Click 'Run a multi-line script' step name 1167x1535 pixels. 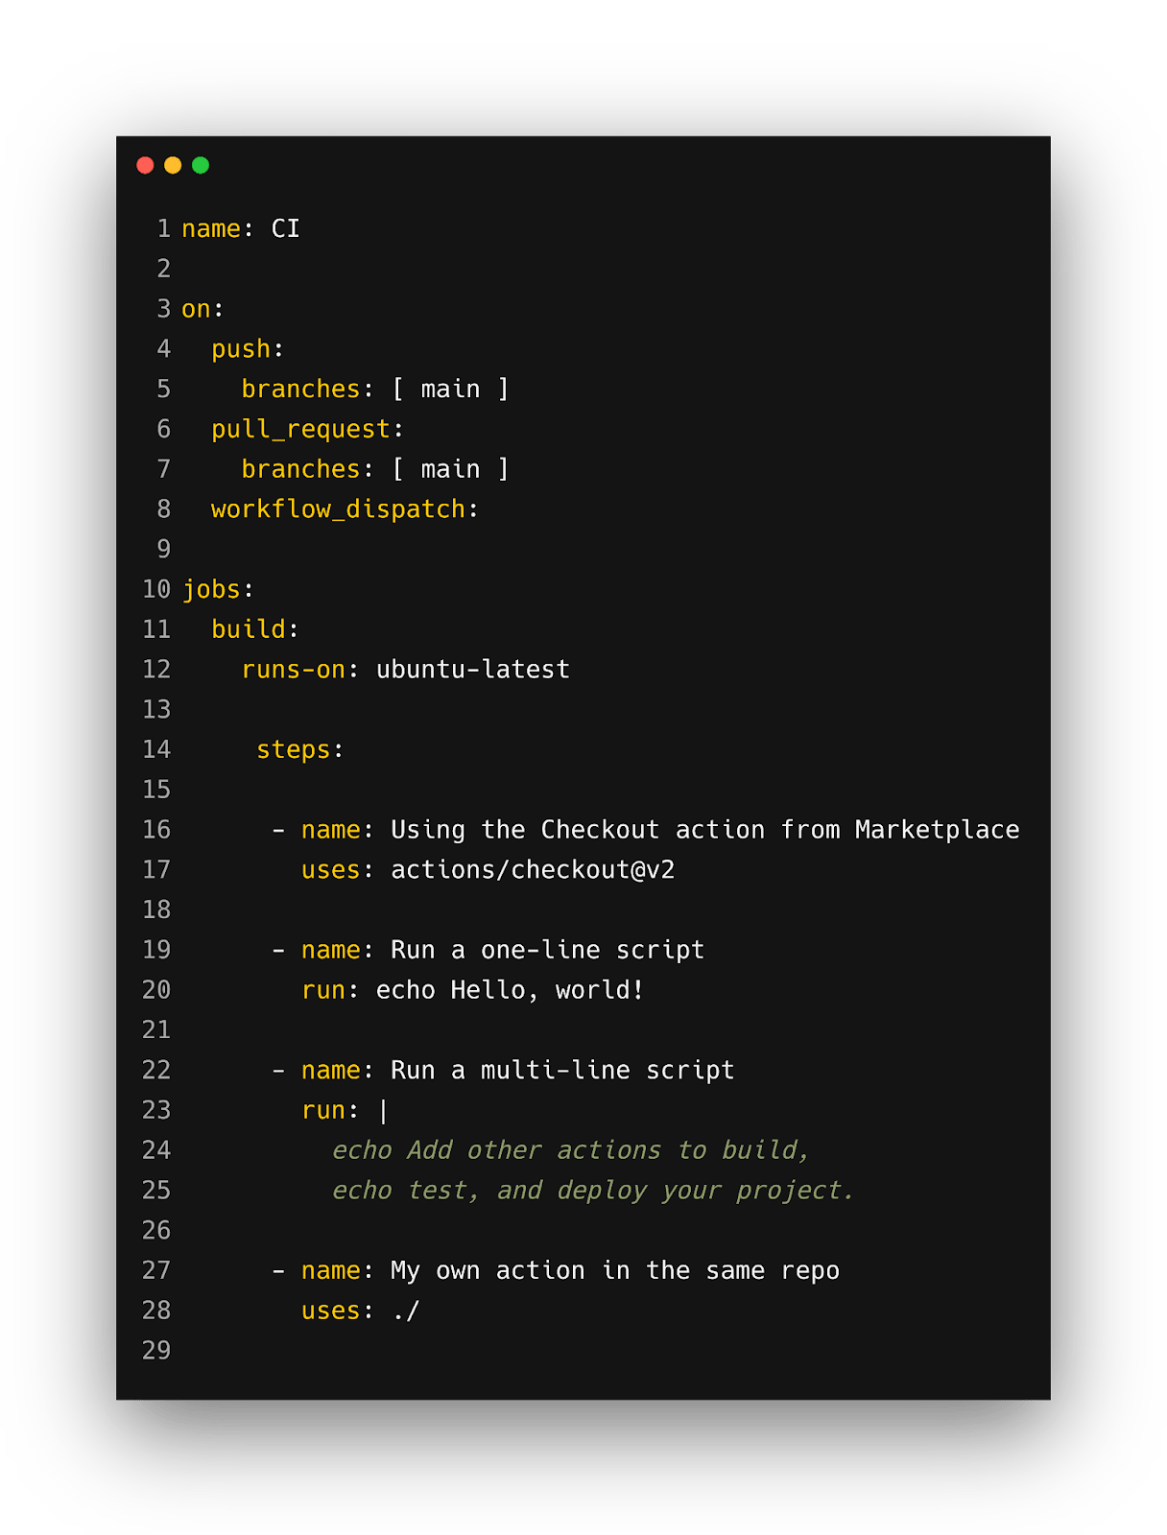(562, 1070)
